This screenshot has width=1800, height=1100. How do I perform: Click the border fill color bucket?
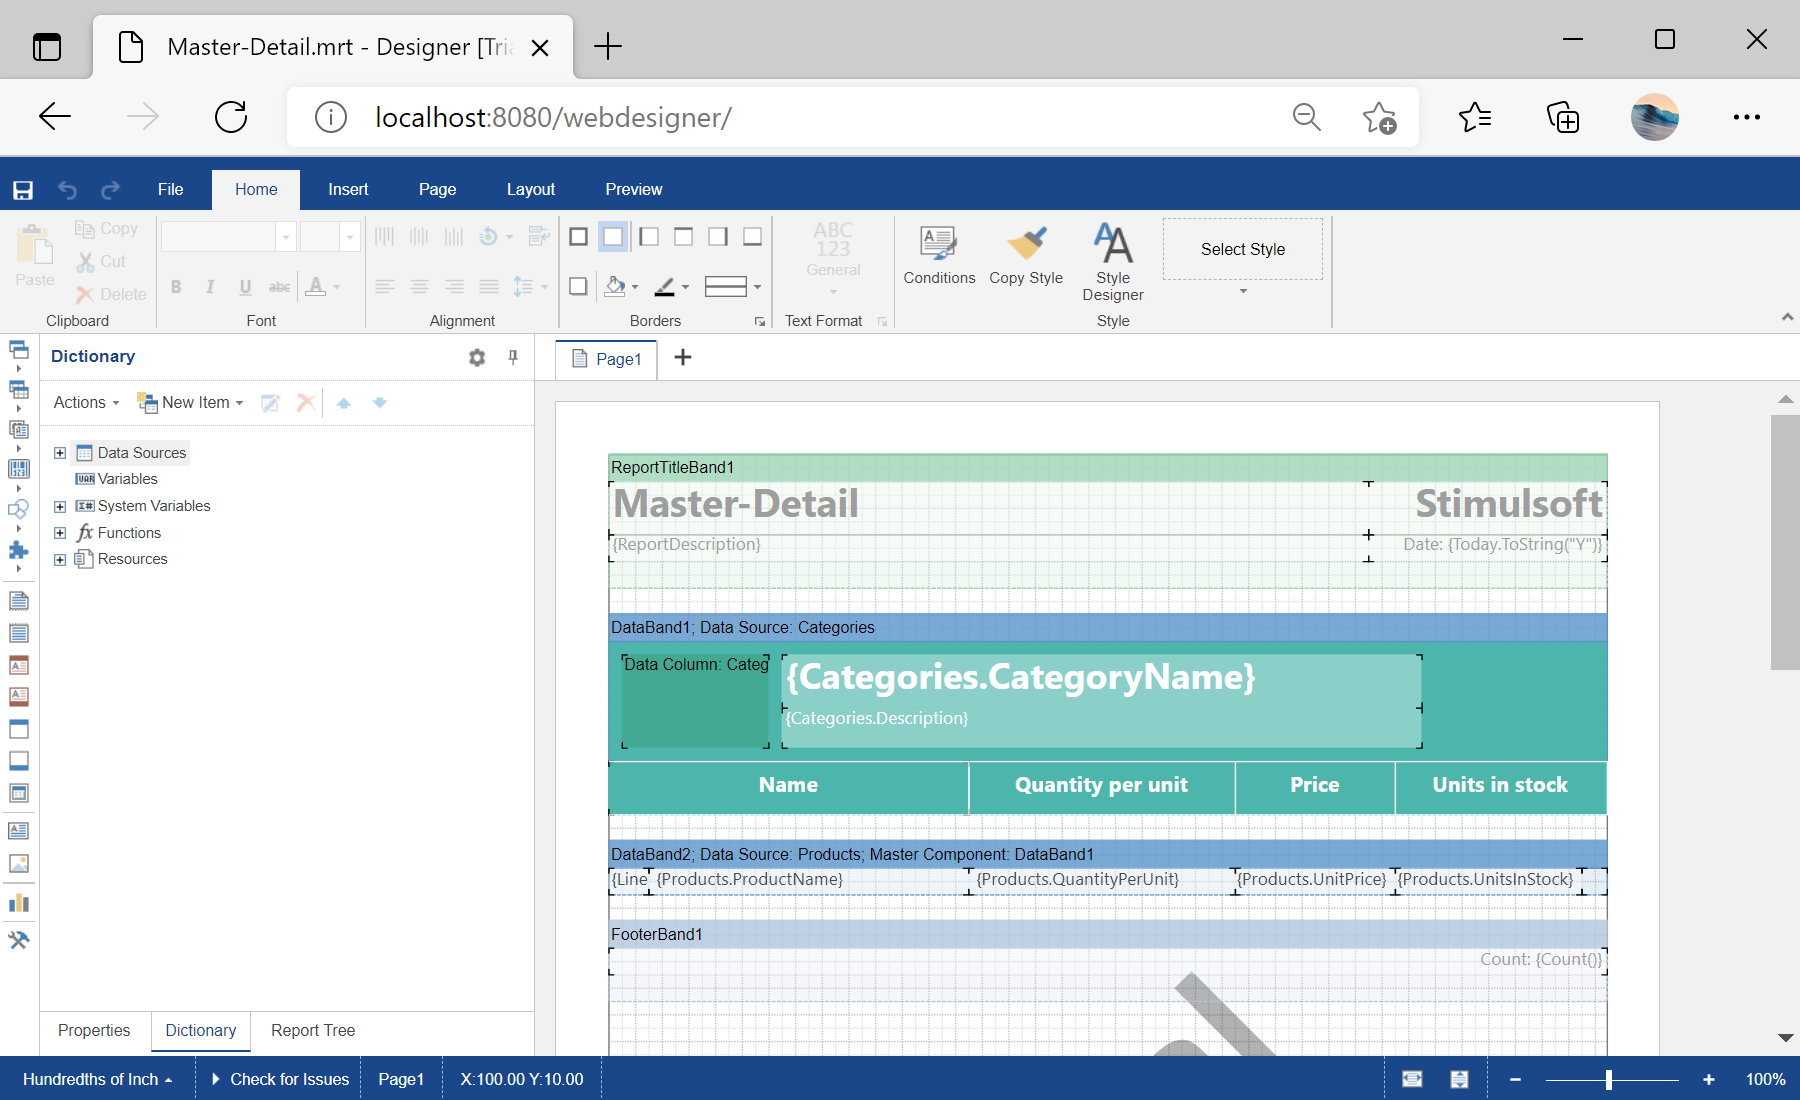click(615, 287)
